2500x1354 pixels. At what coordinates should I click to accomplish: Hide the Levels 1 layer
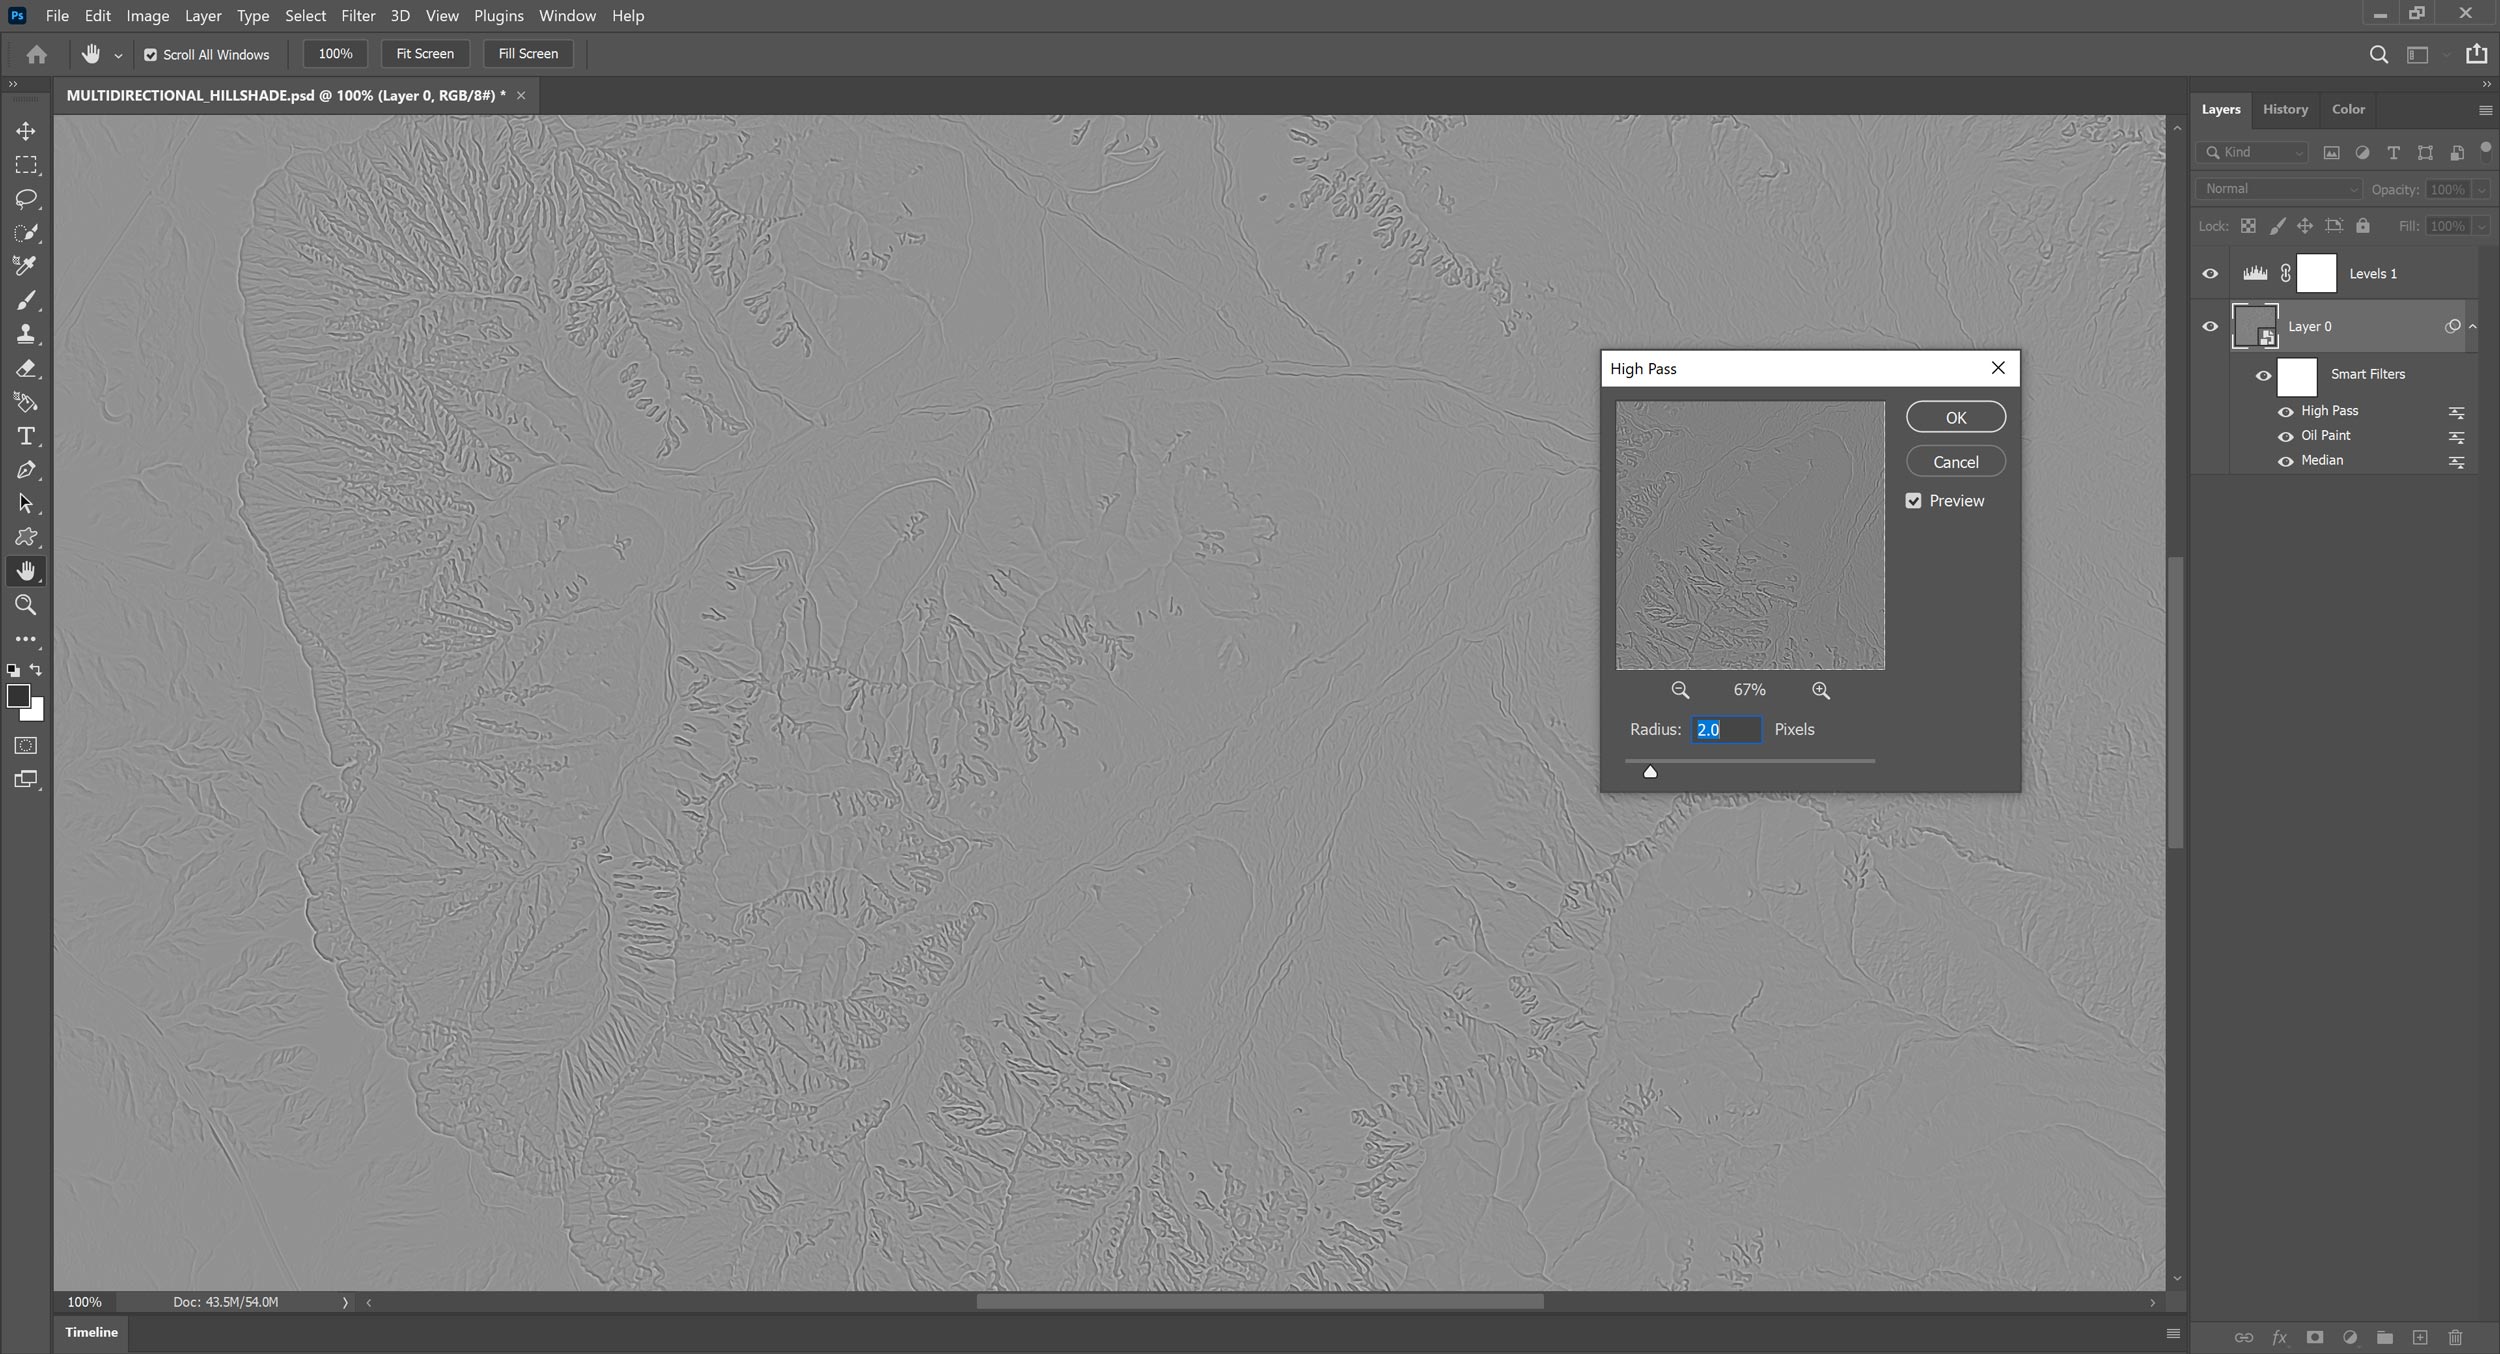tap(2210, 274)
